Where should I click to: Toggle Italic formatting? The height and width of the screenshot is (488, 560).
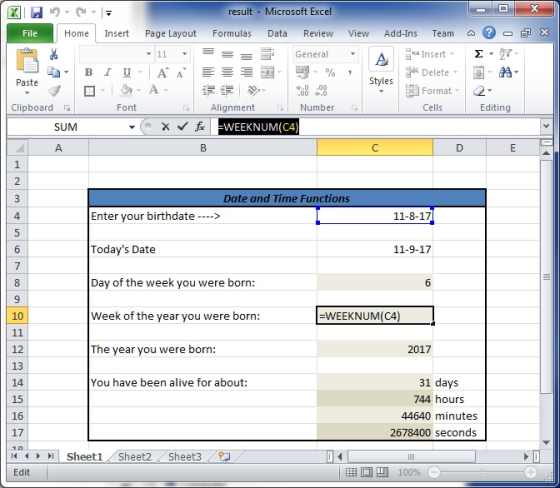click(108, 73)
